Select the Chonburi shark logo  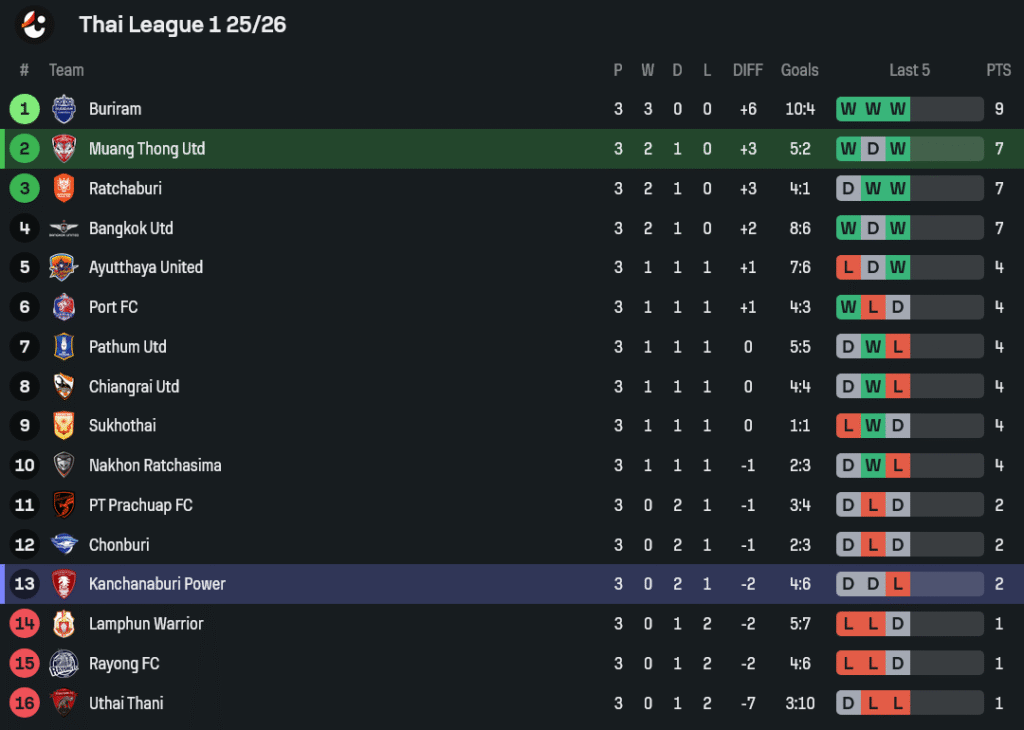coord(64,545)
